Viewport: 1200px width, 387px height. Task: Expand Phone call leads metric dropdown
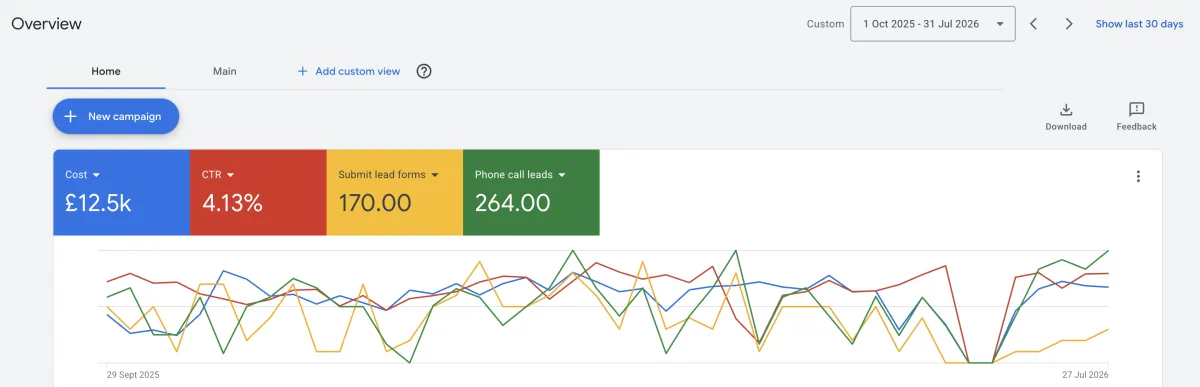point(562,175)
